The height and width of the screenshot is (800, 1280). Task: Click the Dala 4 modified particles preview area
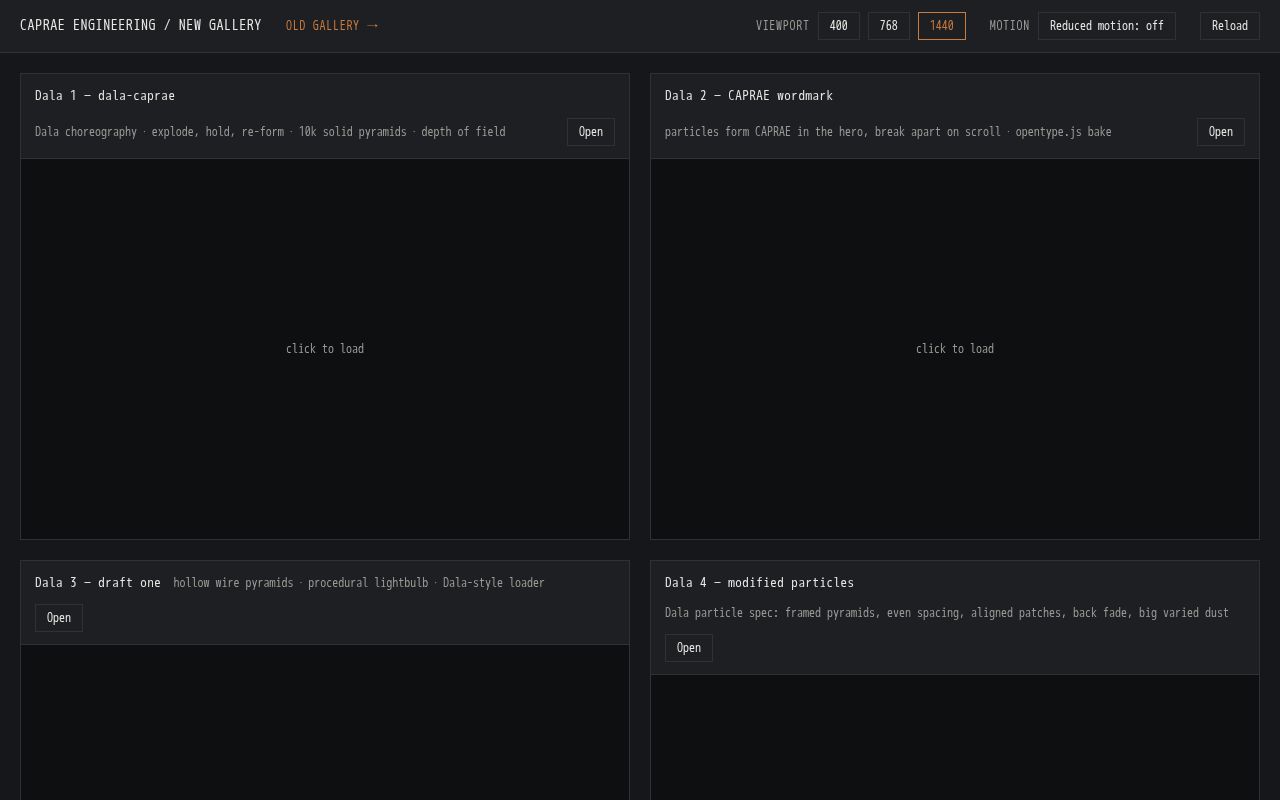[x=955, y=737]
